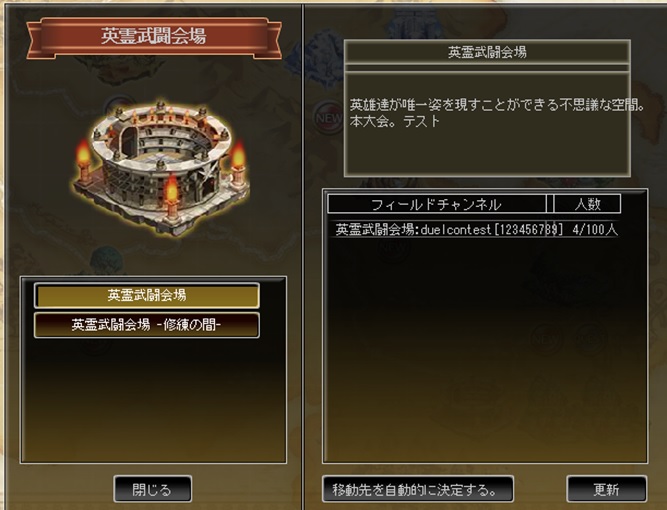Click the 4/100人 player count cell
The height and width of the screenshot is (510, 667).
tap(595, 230)
